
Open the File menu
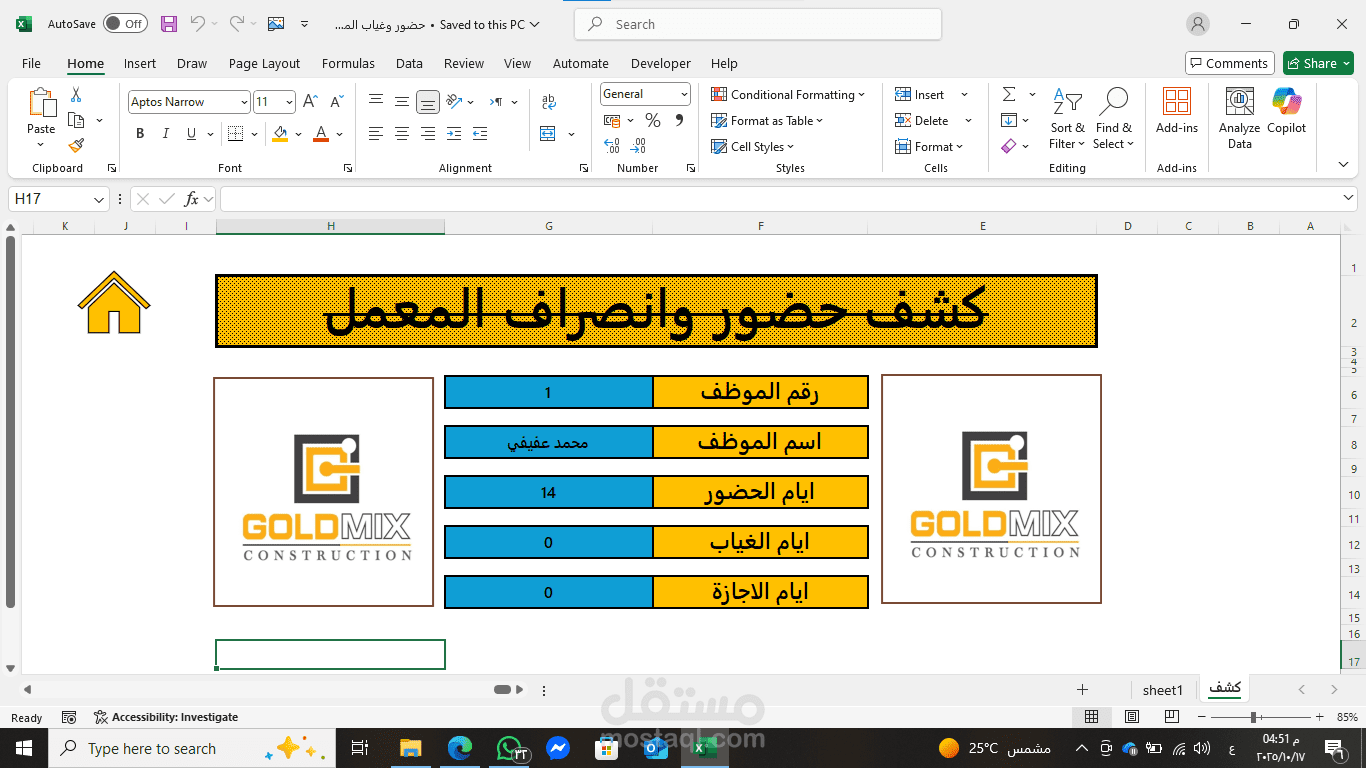coord(32,63)
